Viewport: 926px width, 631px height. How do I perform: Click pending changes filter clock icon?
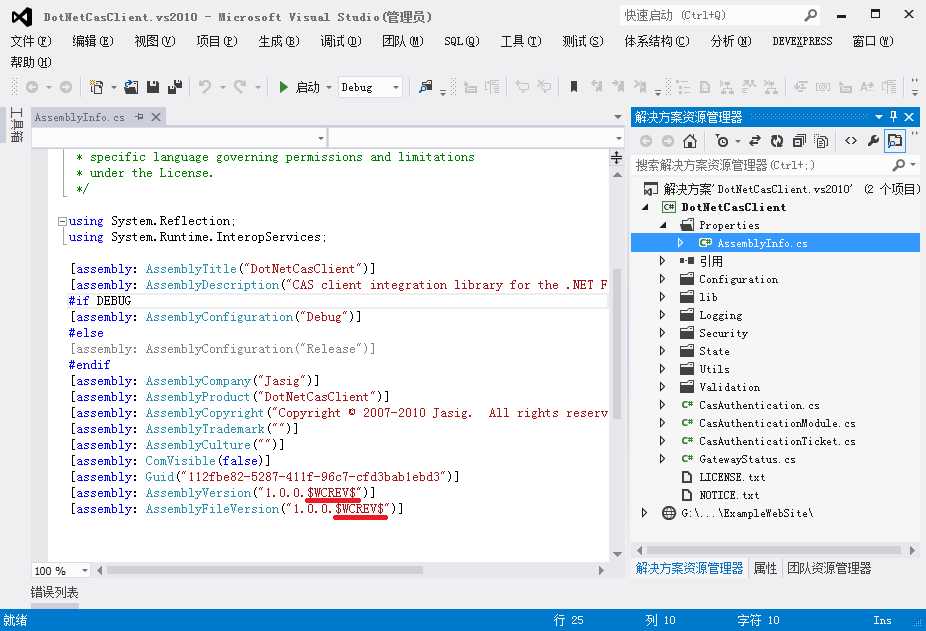click(722, 141)
